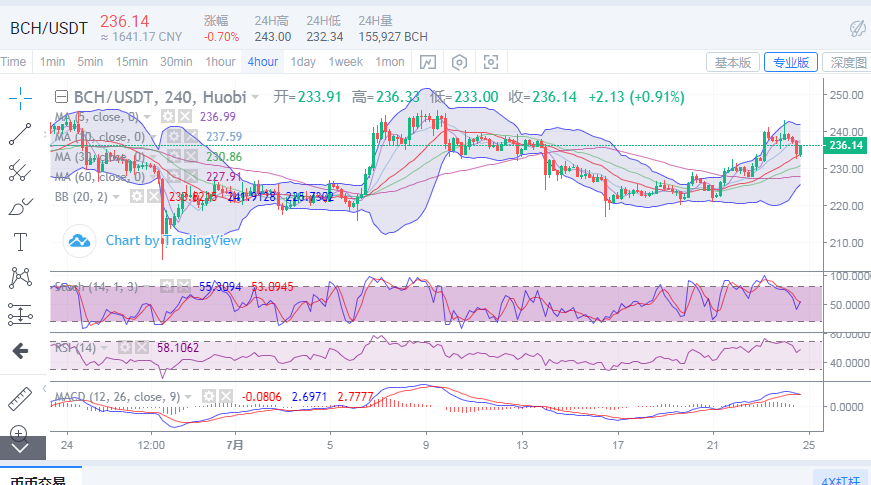Viewport: 871px width, 485px height.
Task: Select the ruler measure tool
Action: (21, 397)
